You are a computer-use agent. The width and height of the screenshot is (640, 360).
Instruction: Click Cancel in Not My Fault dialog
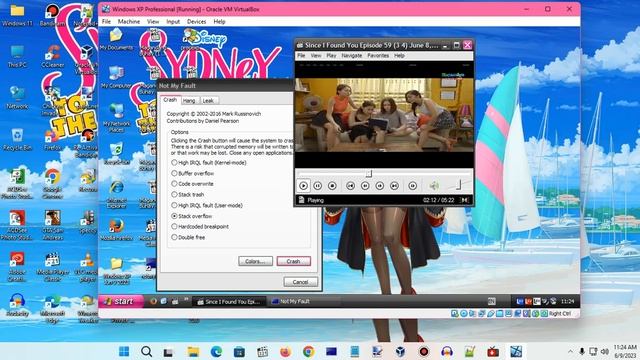point(300,282)
